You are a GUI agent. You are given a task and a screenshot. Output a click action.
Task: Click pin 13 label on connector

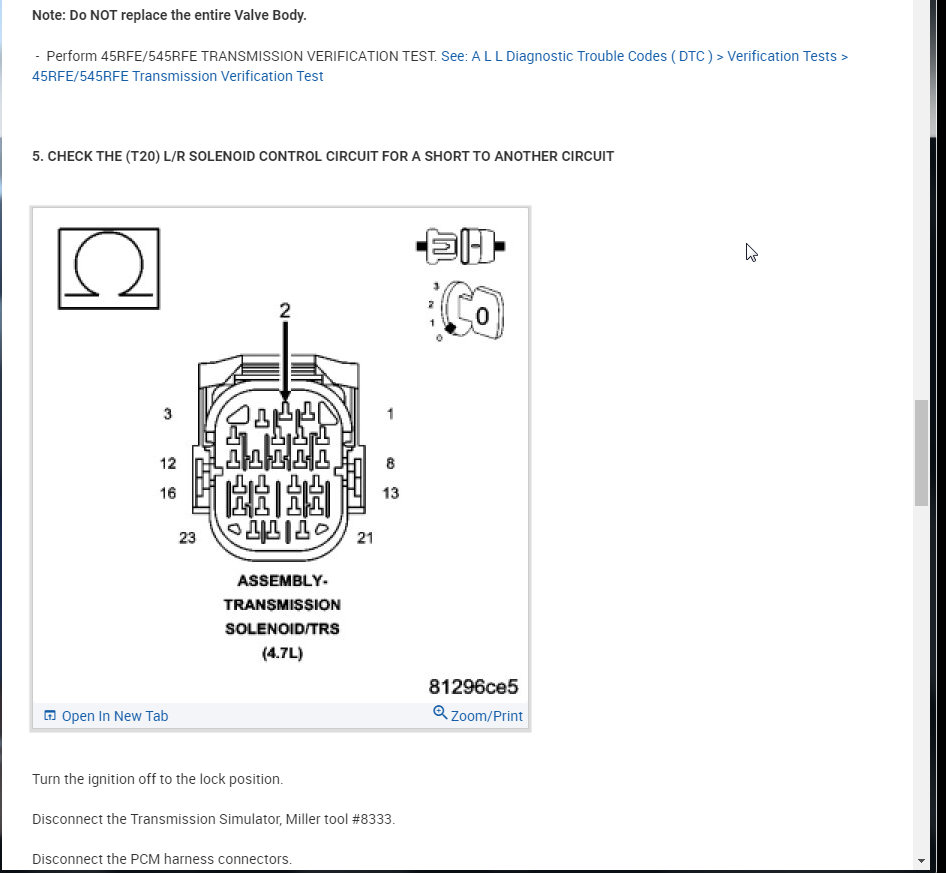click(x=390, y=493)
